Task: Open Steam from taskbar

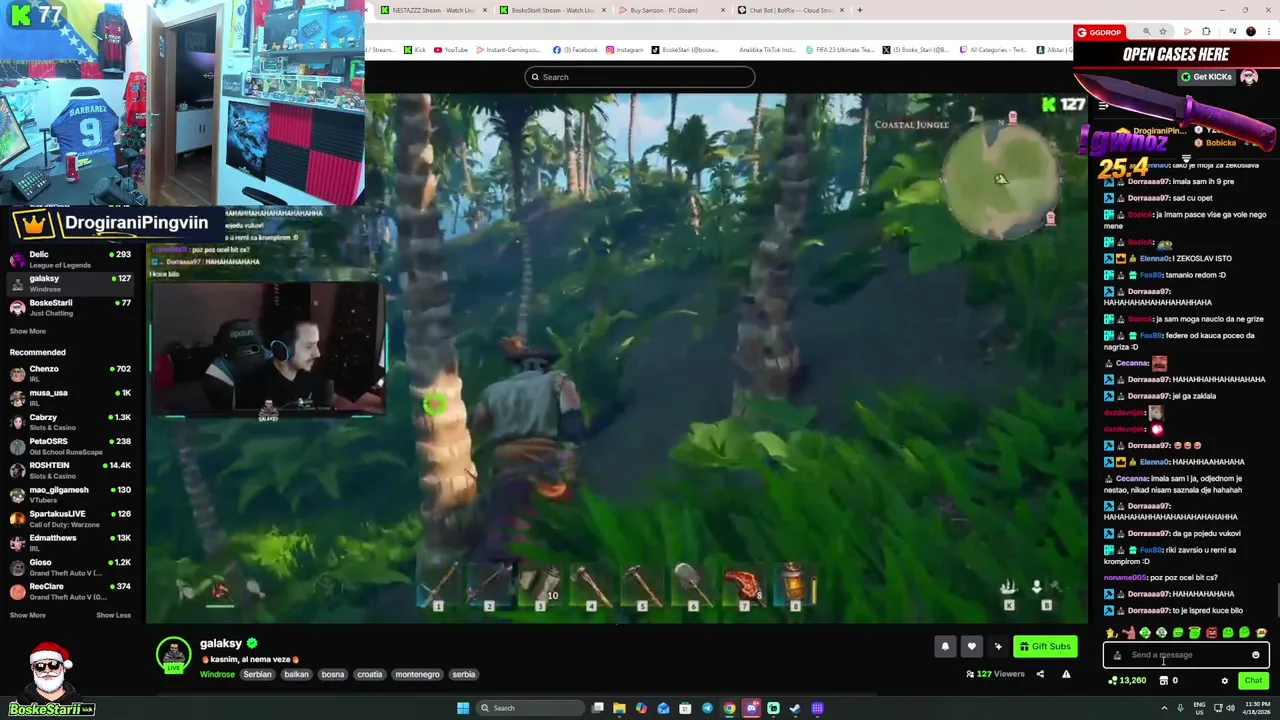Action: 795,708
